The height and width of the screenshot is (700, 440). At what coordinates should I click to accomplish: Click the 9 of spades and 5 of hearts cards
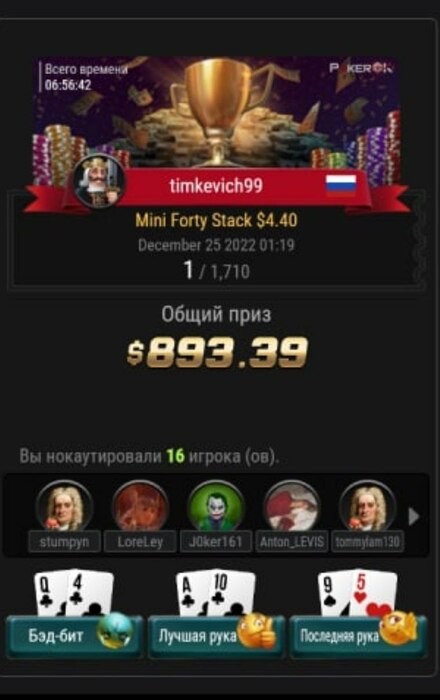click(358, 593)
